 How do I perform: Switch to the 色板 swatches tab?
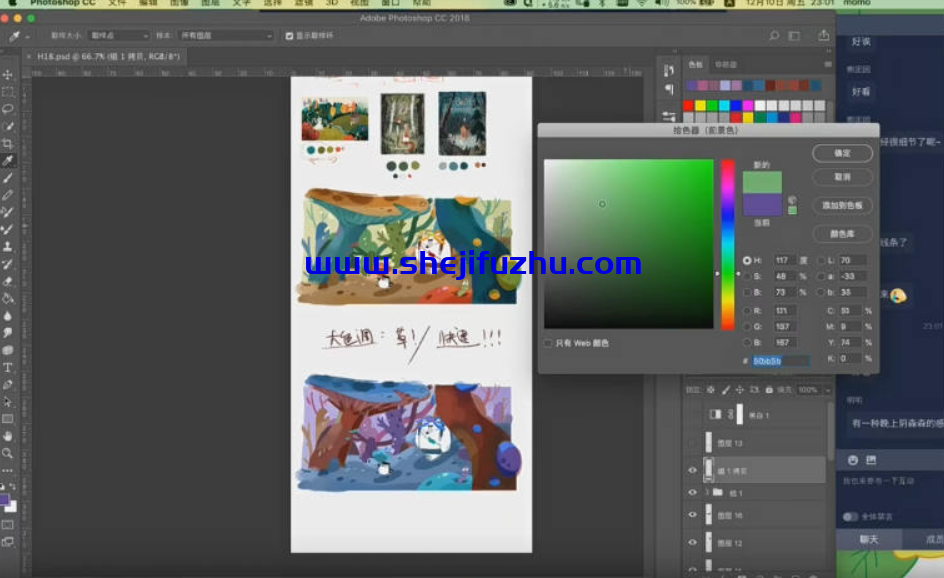coord(695,64)
